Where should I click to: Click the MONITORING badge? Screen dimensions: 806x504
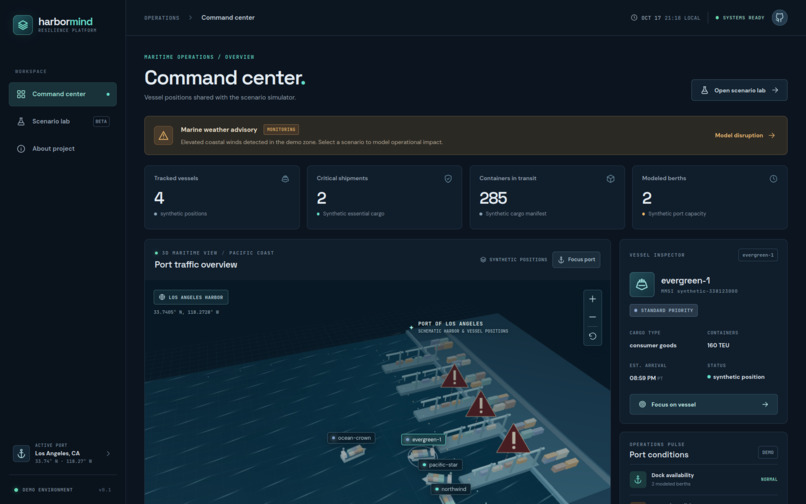tap(281, 130)
